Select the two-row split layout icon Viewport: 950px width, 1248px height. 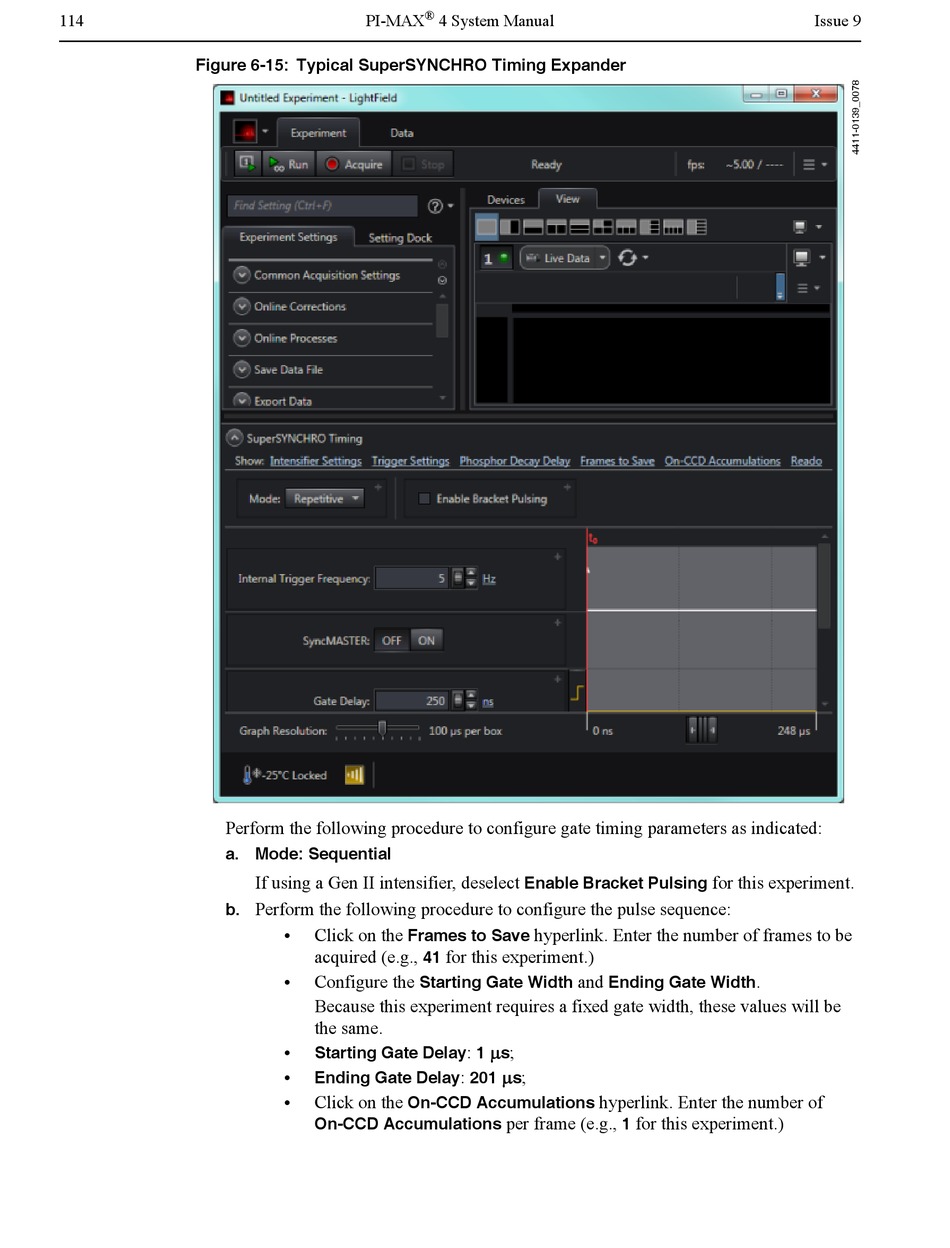point(533,227)
